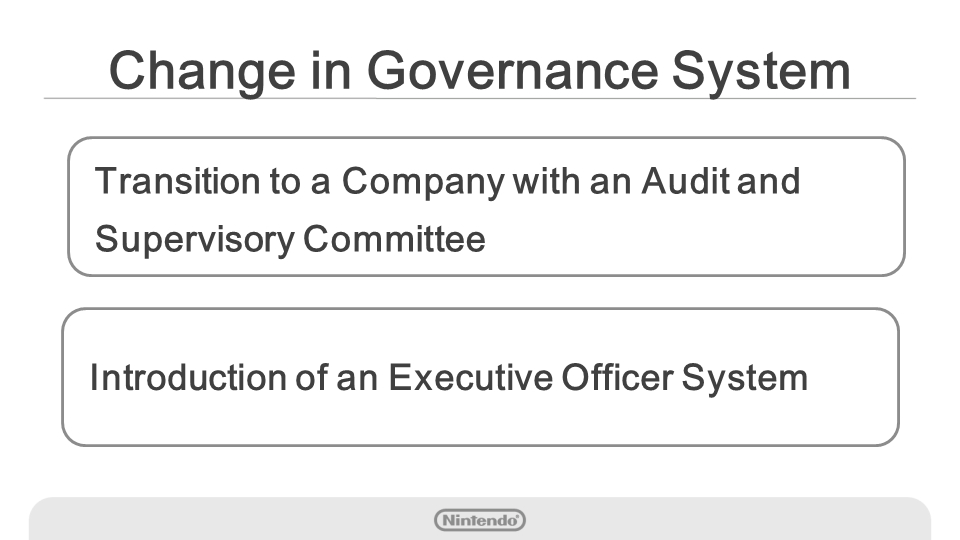Click the "Supervisory Committee" text line
960x540 pixels.
(290, 240)
